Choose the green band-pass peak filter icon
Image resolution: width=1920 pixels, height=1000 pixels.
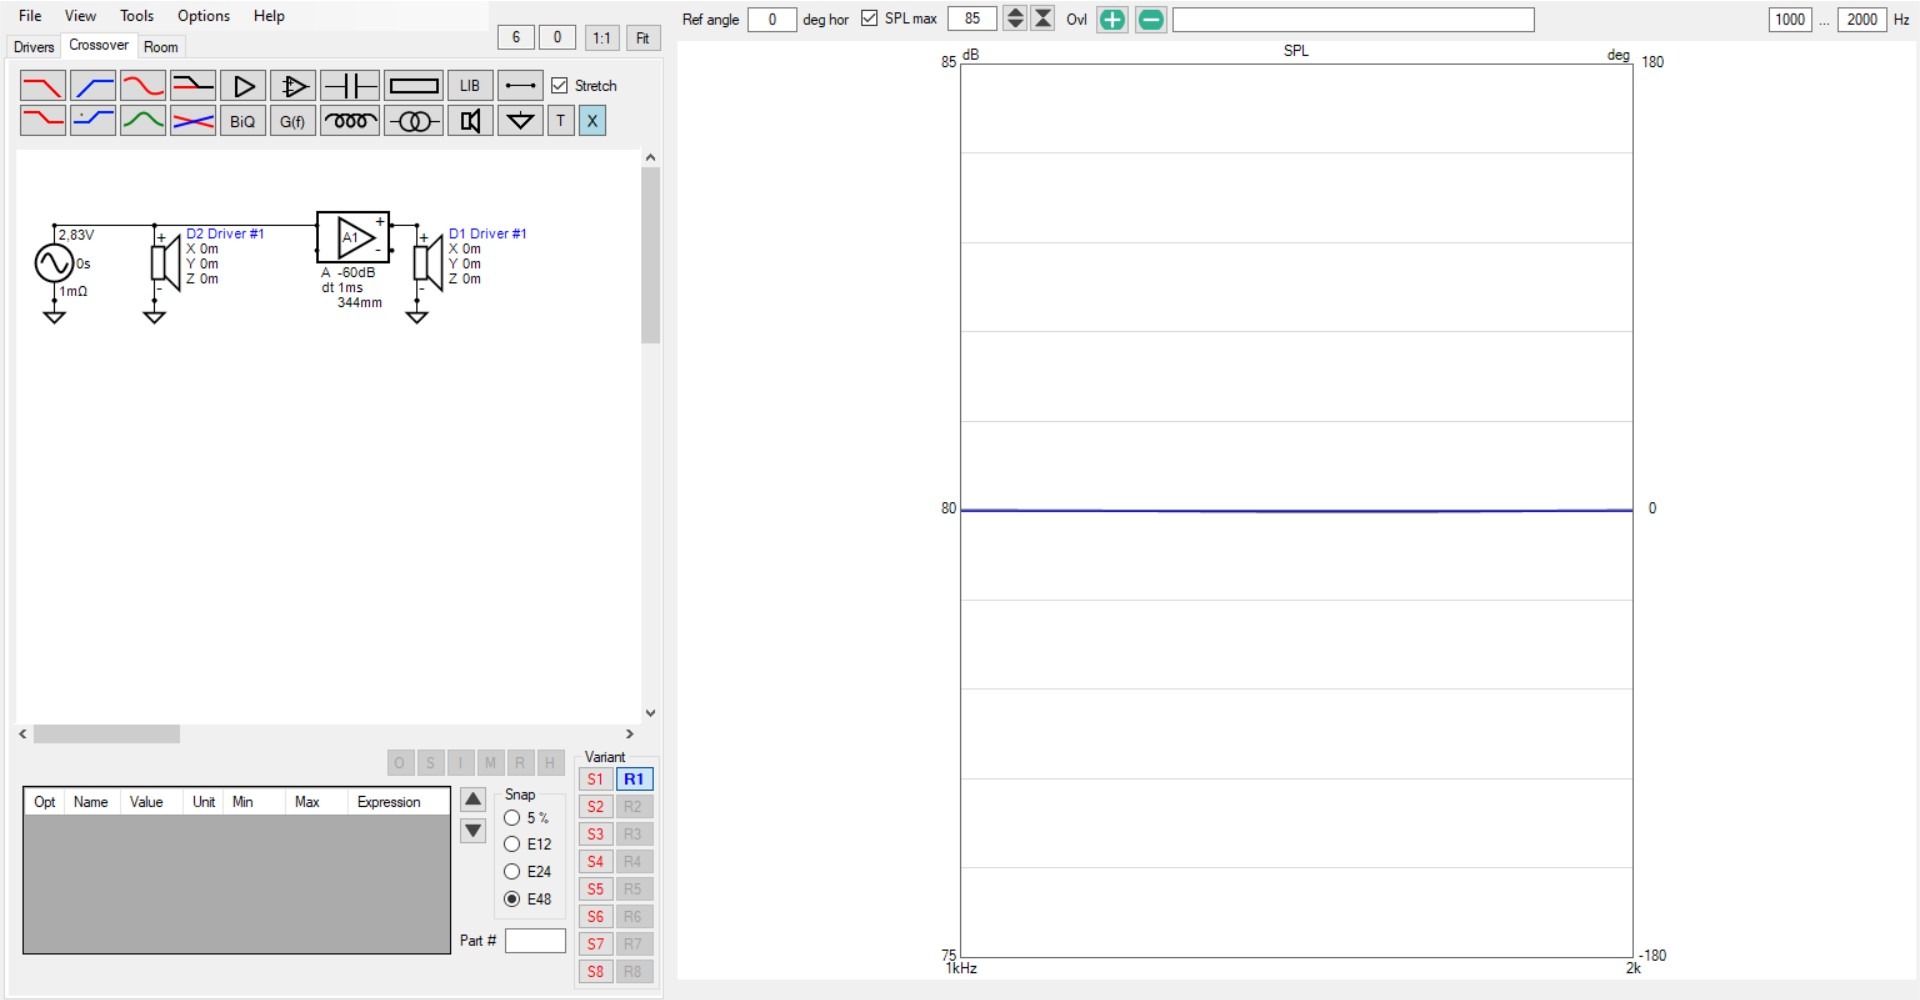(x=143, y=121)
